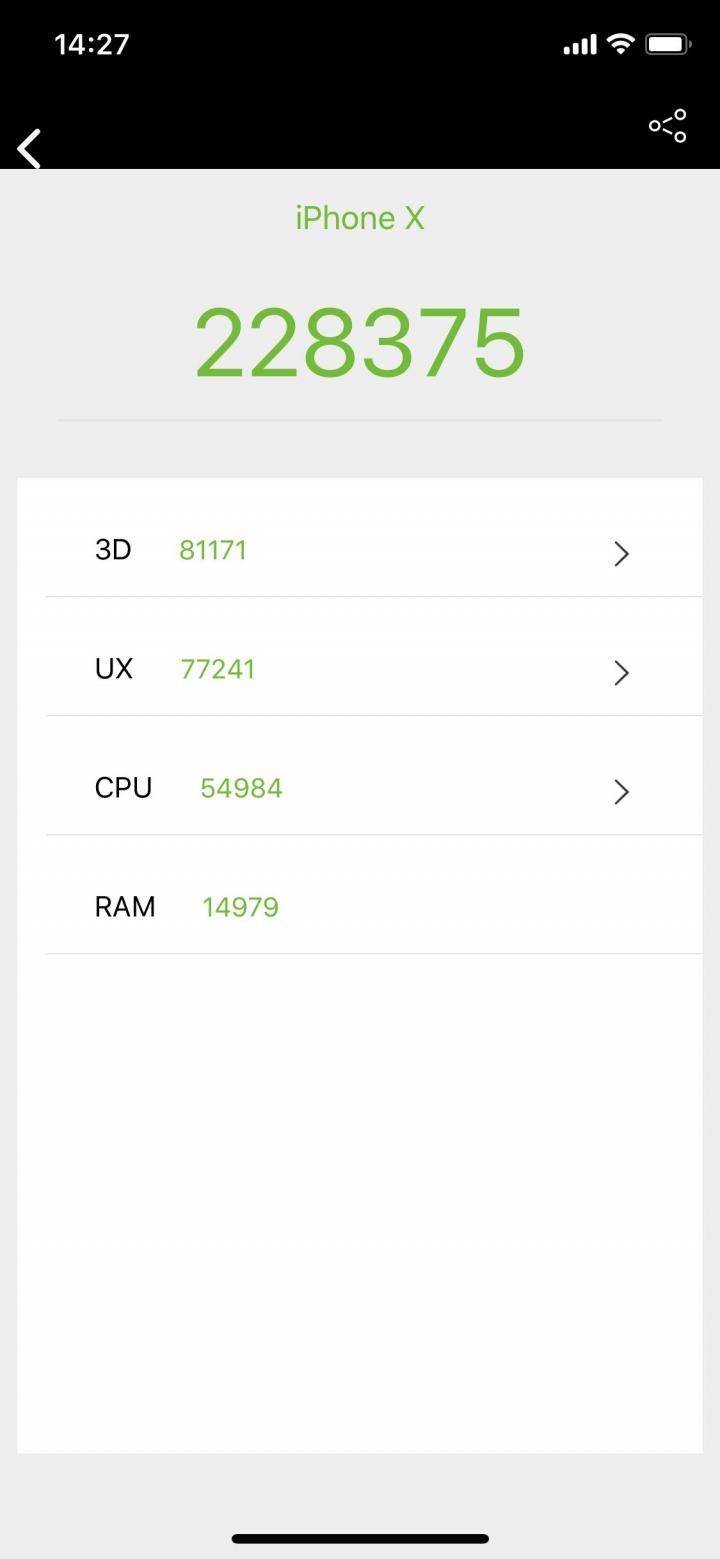Expand the 3D score chevron
720x1559 pixels.
[621, 553]
